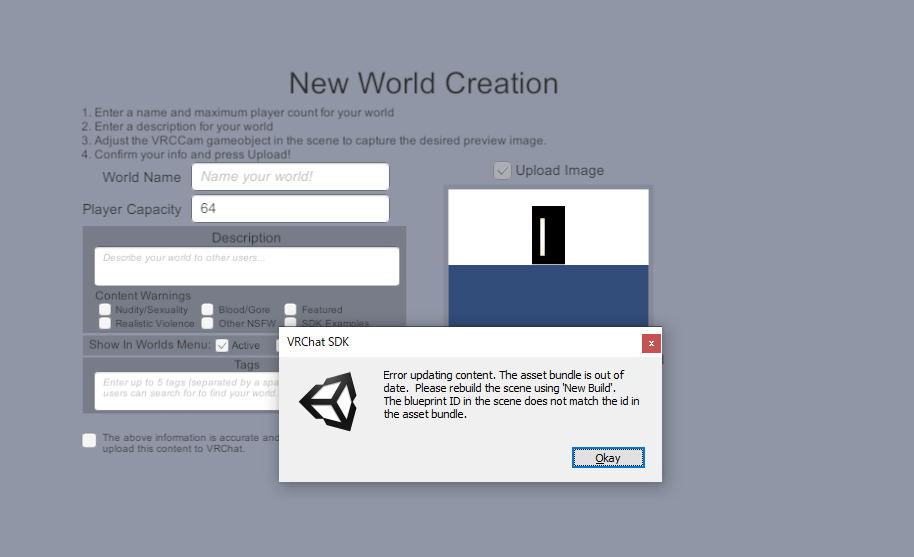Click instruction step 3 about VRCCam
Screen dimensions: 914x557
[314, 140]
